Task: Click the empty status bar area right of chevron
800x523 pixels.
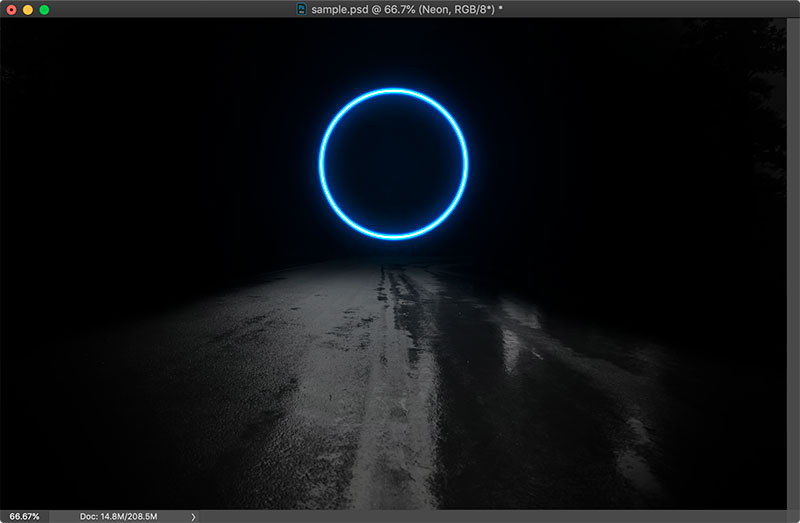Action: (500, 516)
